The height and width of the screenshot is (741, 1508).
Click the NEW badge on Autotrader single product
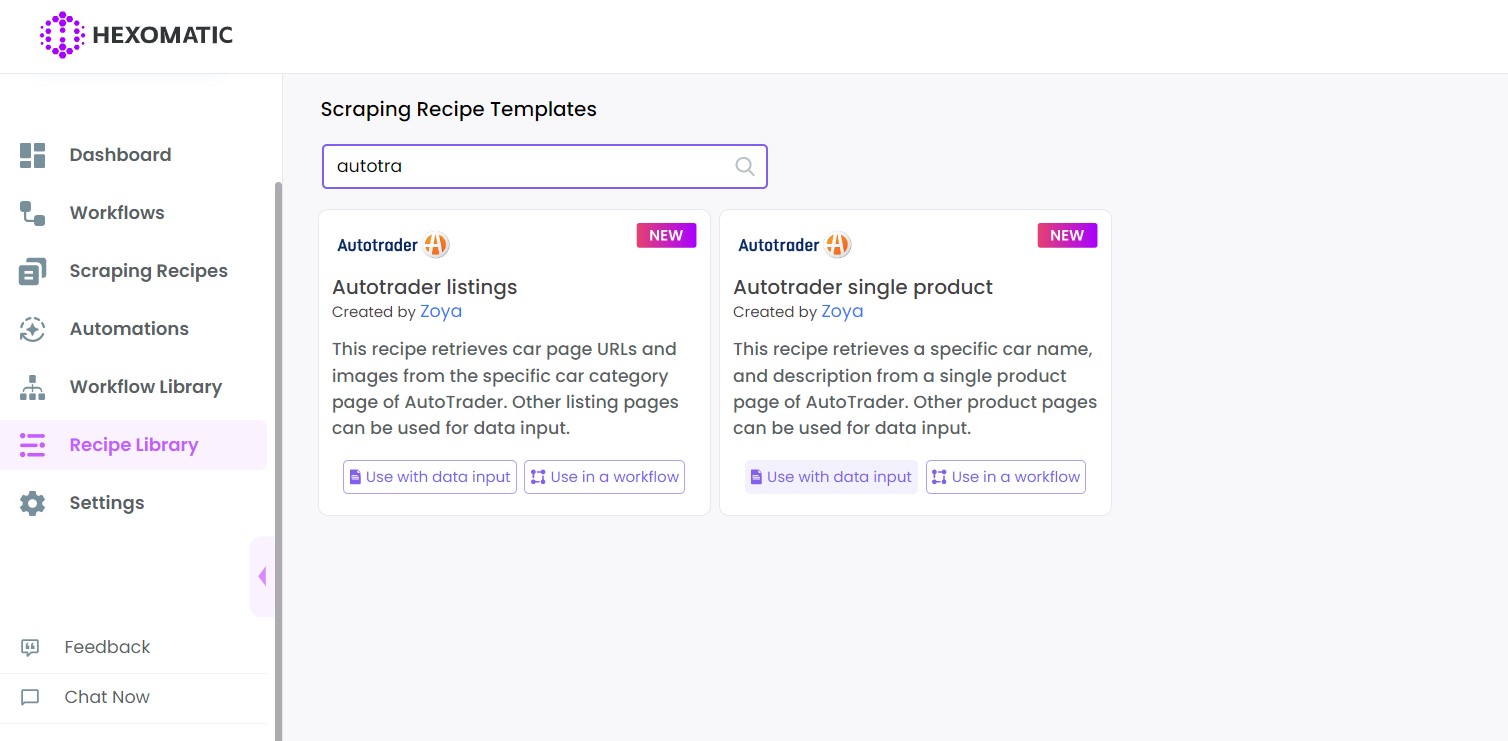[1066, 235]
